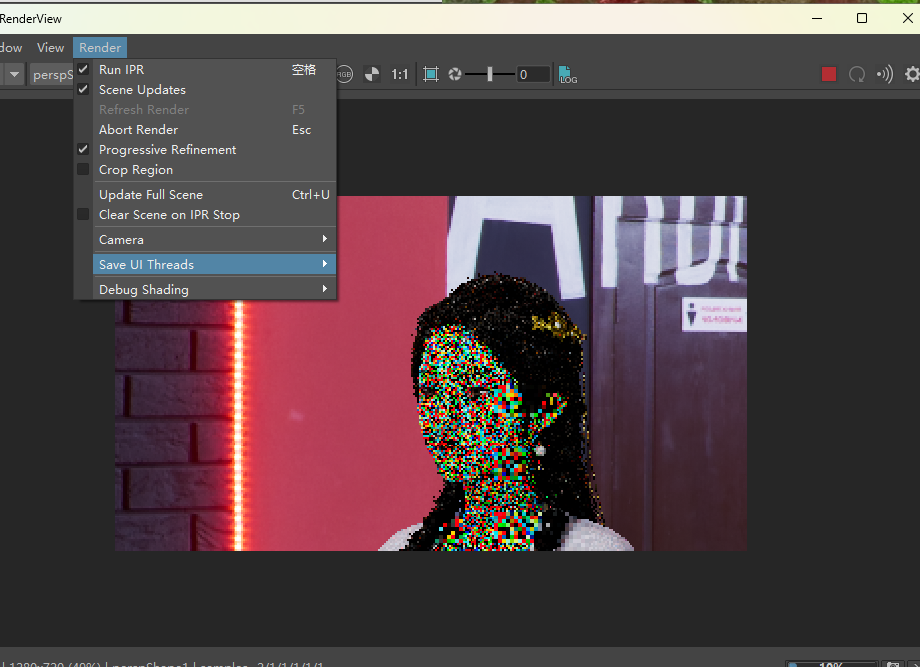Open the render LOG file icon
This screenshot has width=920, height=667.
click(567, 75)
